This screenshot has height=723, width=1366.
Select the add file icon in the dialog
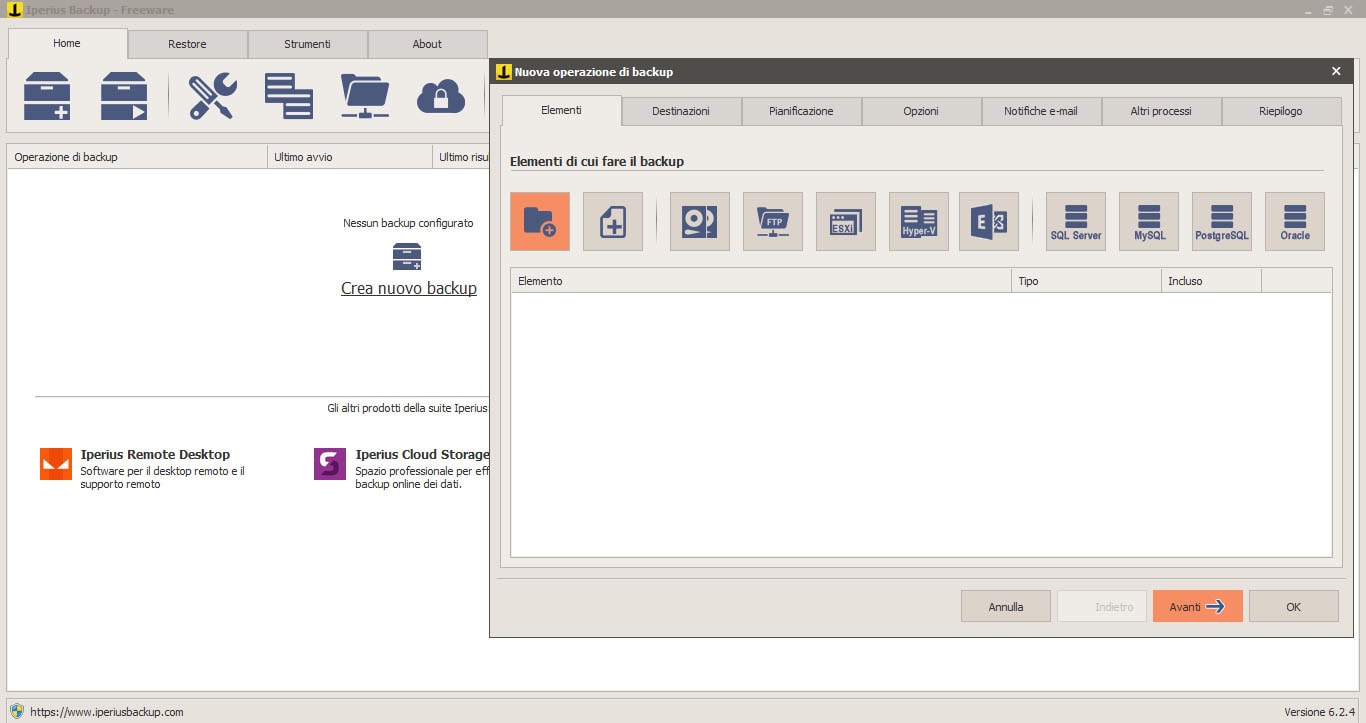[612, 221]
